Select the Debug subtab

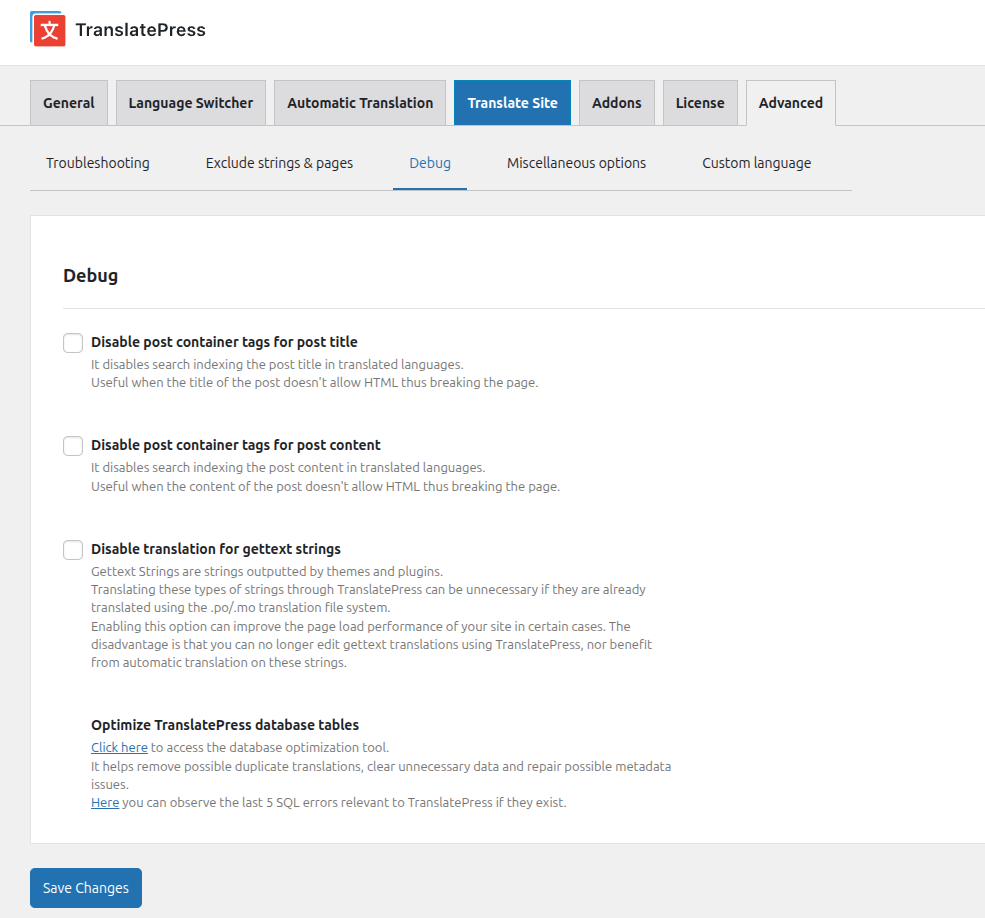430,163
